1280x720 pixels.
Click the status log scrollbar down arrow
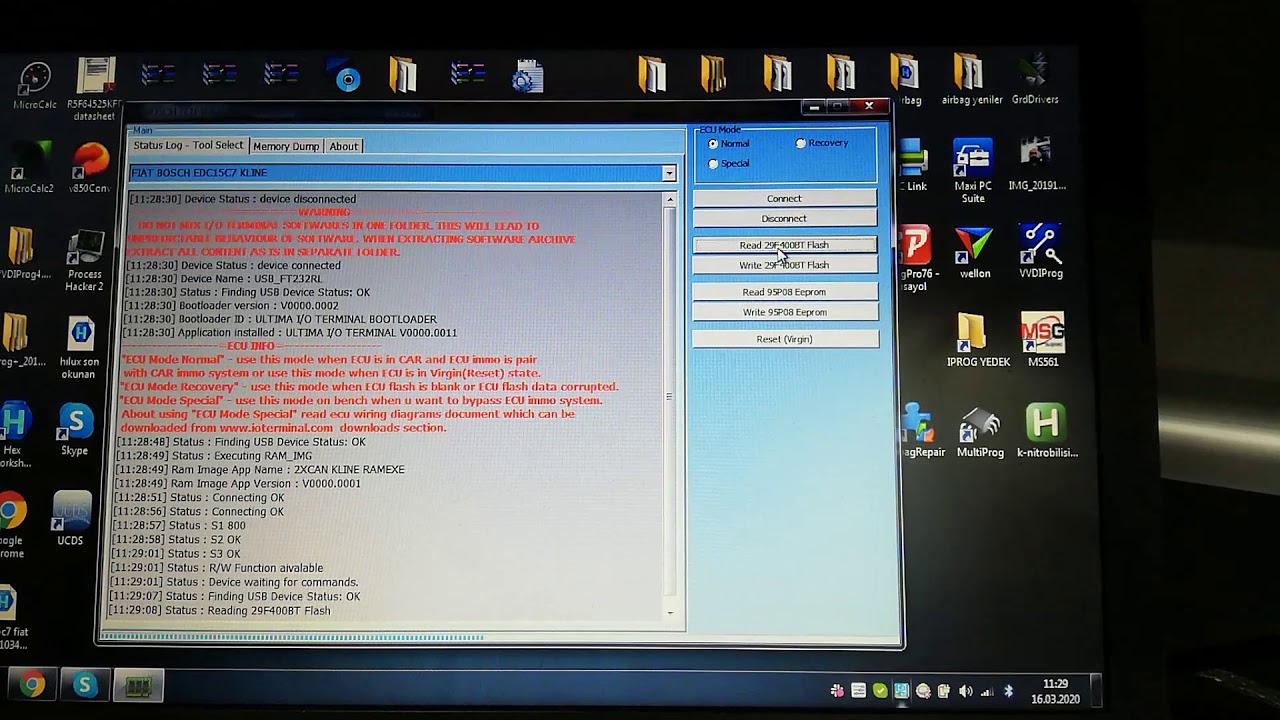pos(670,613)
